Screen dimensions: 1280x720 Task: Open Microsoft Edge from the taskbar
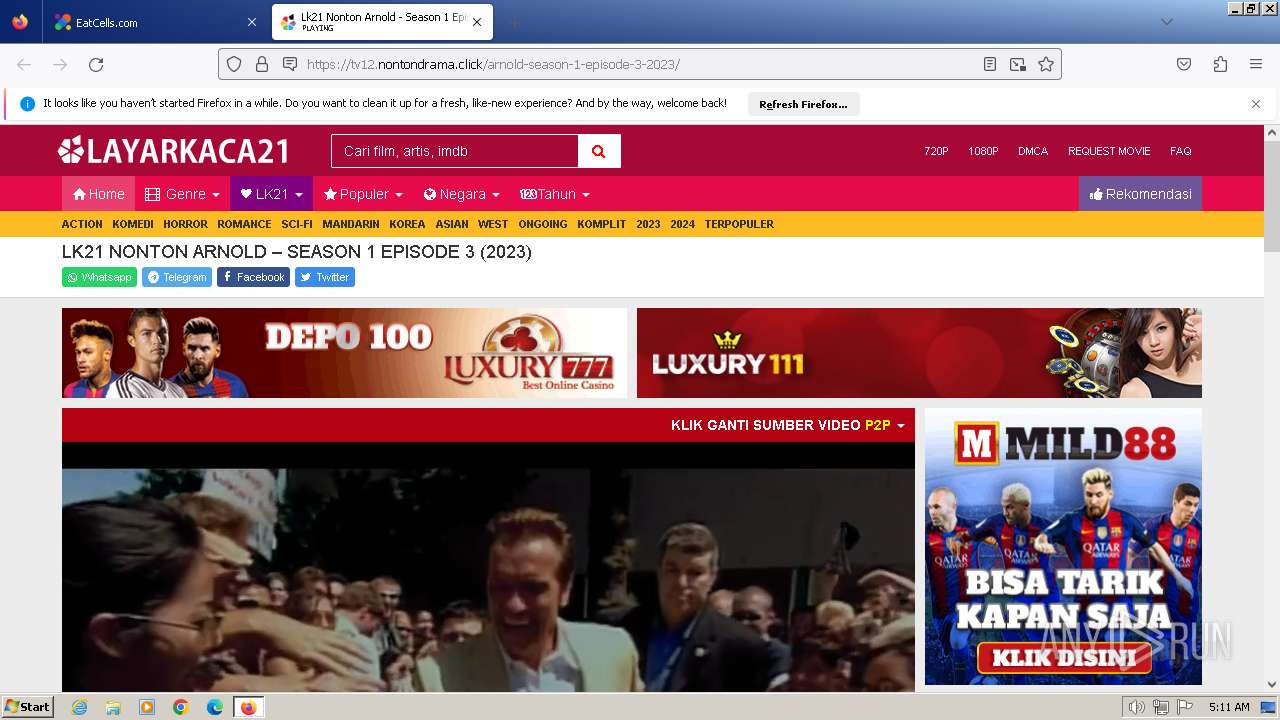215,707
